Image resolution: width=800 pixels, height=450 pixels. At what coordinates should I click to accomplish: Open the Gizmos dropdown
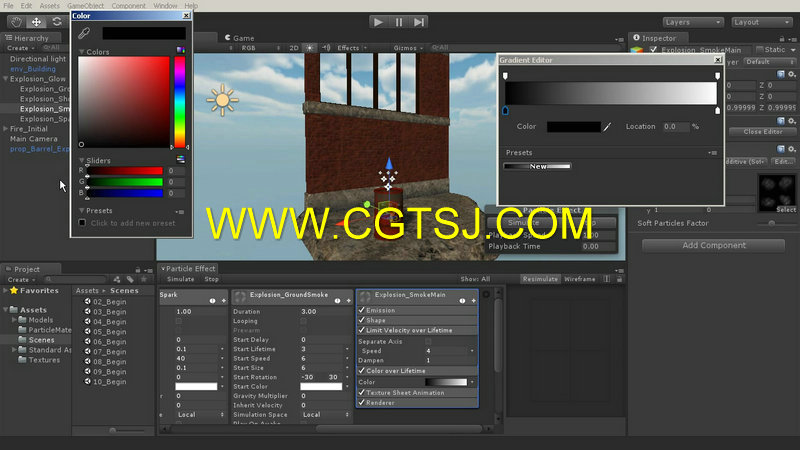pos(408,47)
